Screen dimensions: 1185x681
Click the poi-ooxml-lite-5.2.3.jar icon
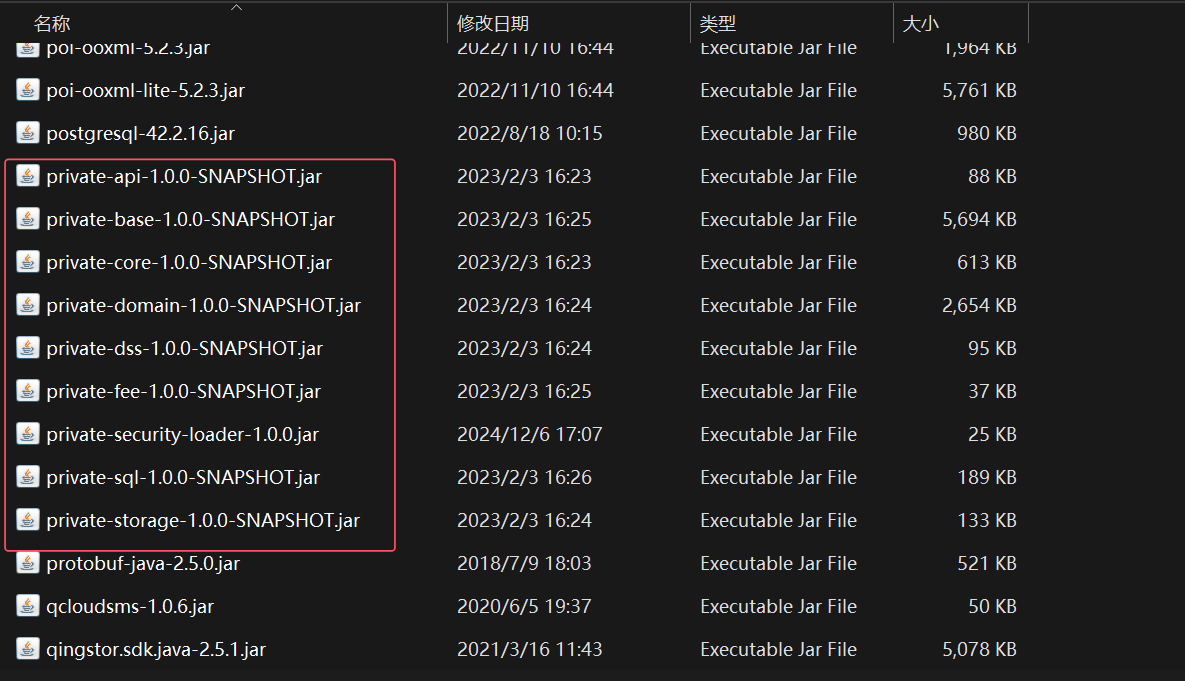[28, 90]
